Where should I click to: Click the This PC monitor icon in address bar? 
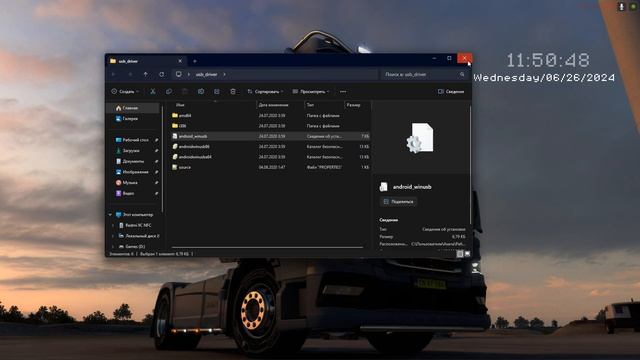click(x=179, y=74)
